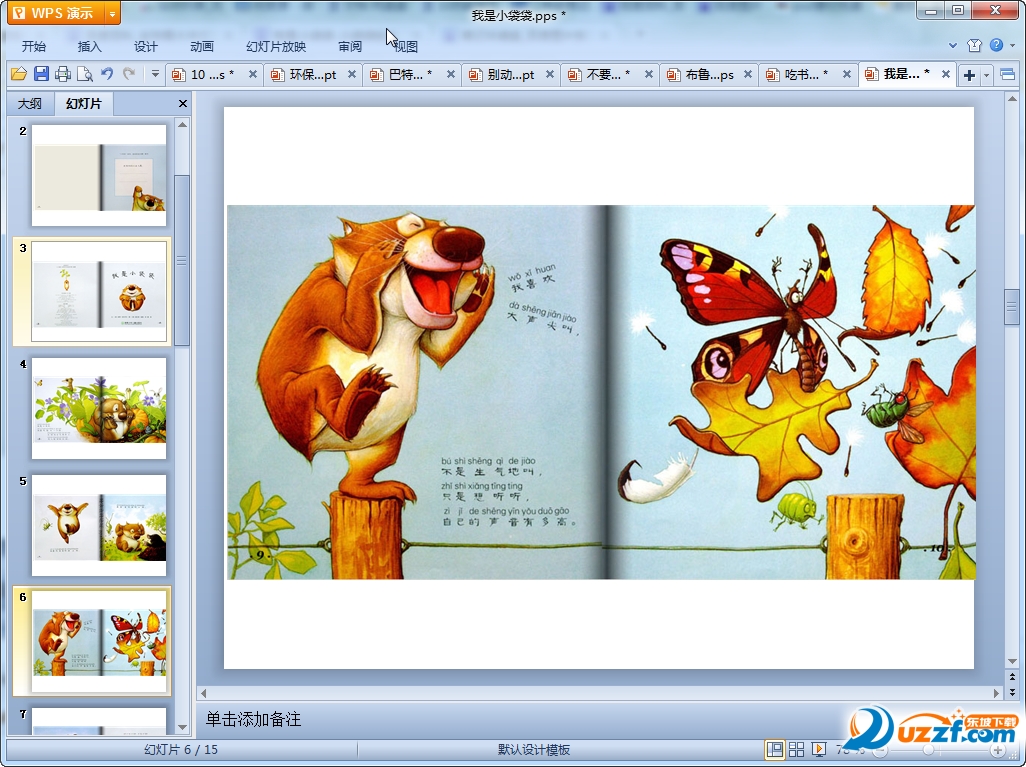Go to previous slide double-arrow button
Screen dimensions: 1026x767
(1012, 677)
